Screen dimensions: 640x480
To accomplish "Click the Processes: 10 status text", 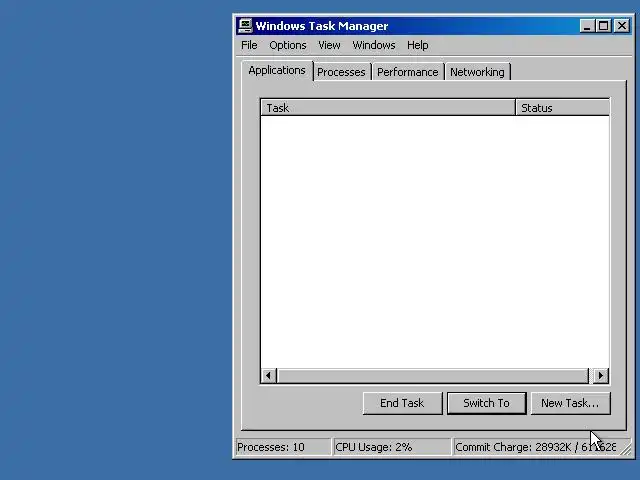I will (271, 447).
